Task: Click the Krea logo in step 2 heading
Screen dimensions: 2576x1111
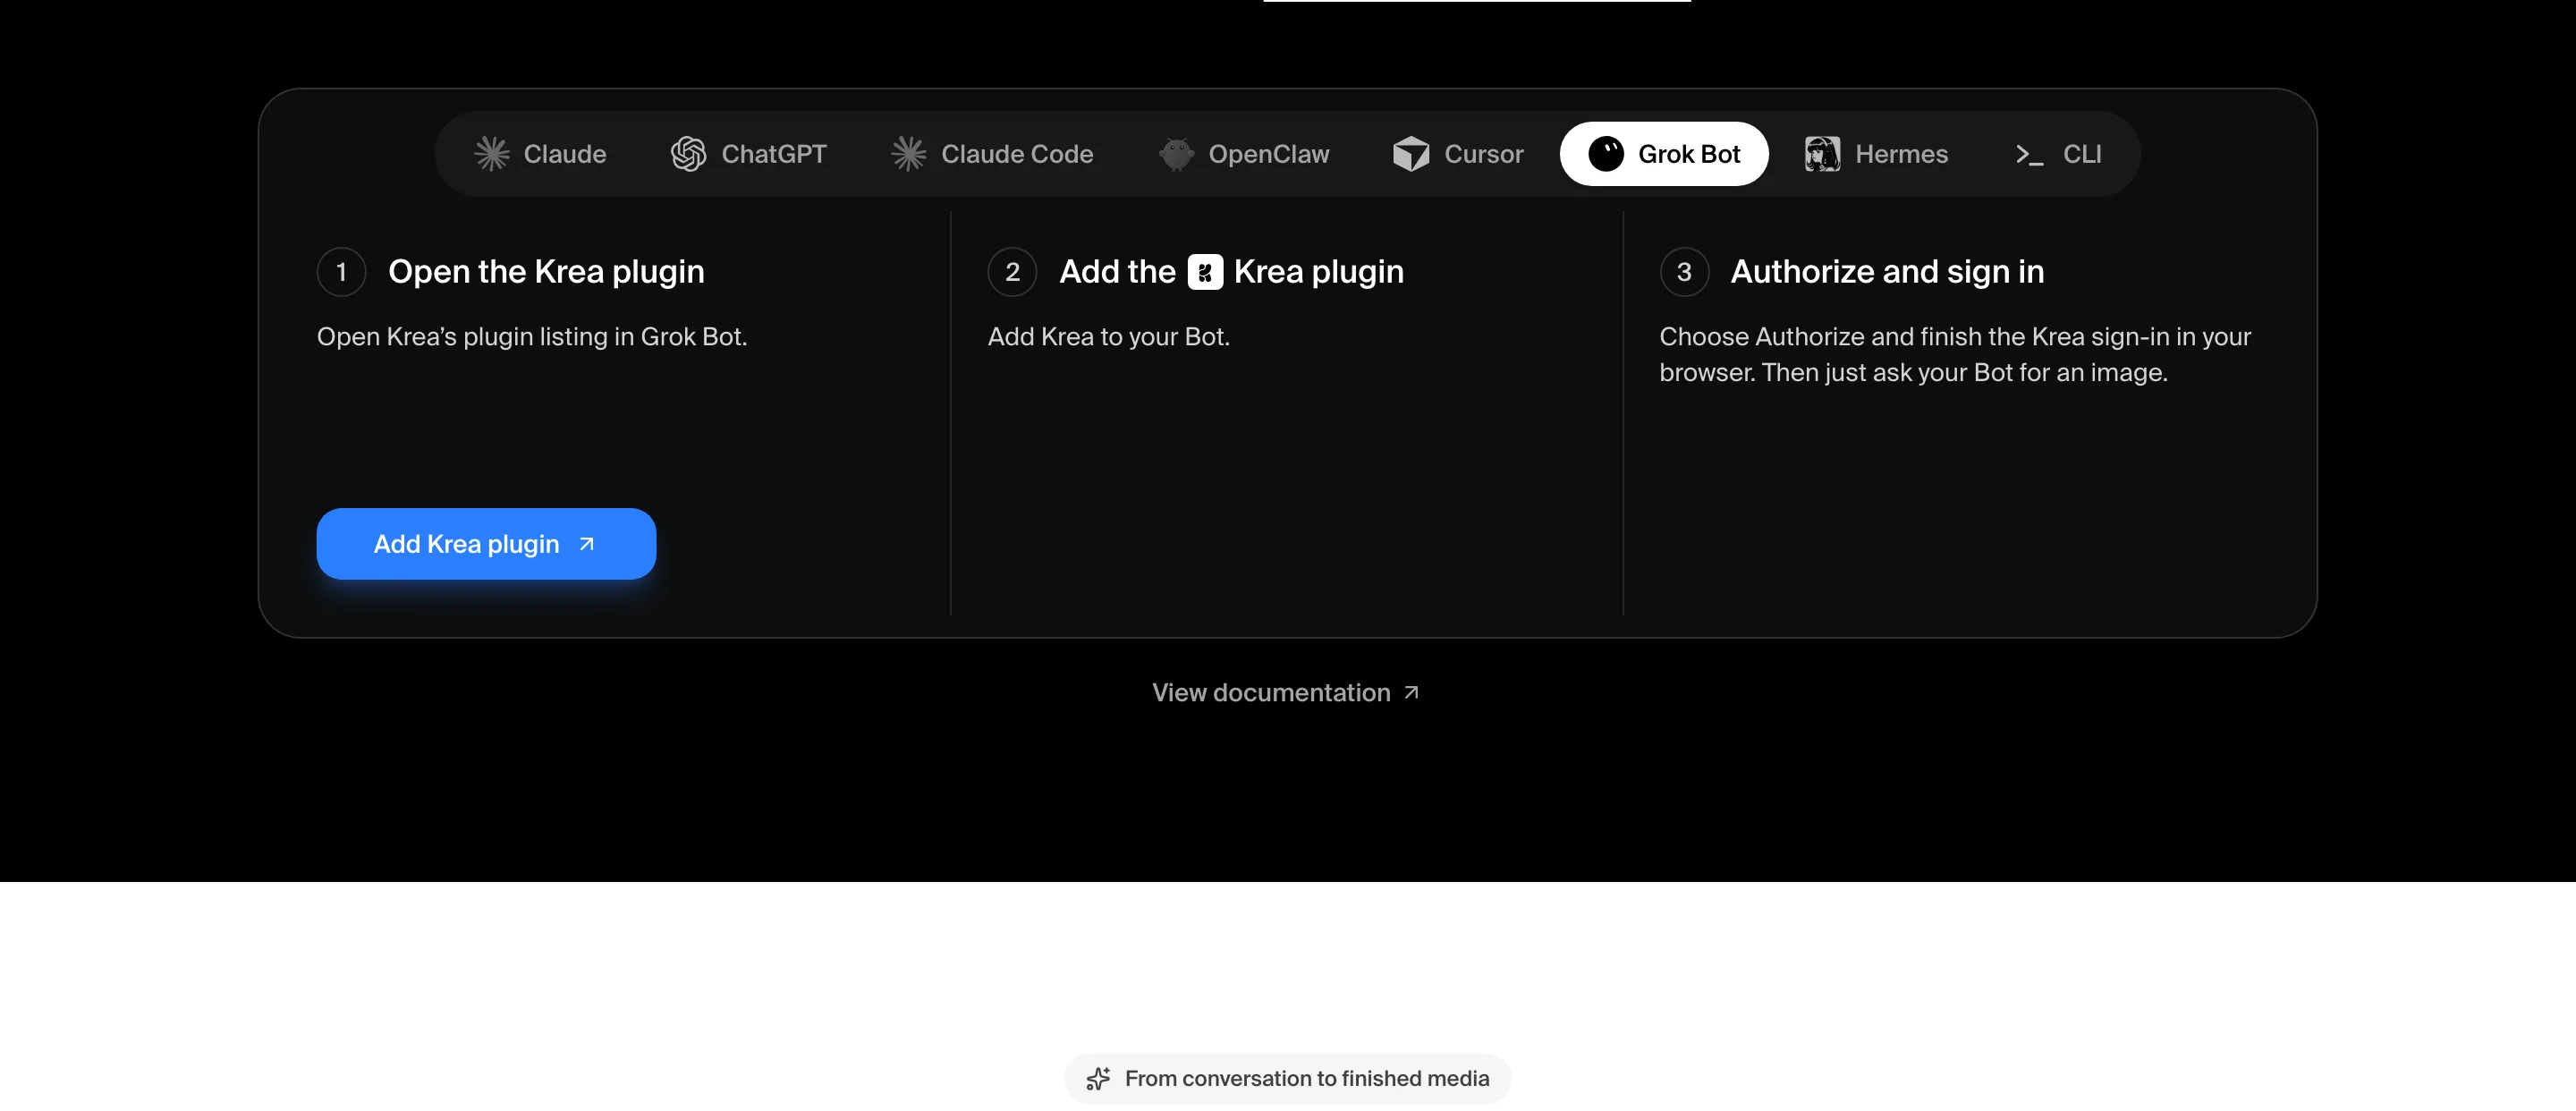Action: [1205, 272]
